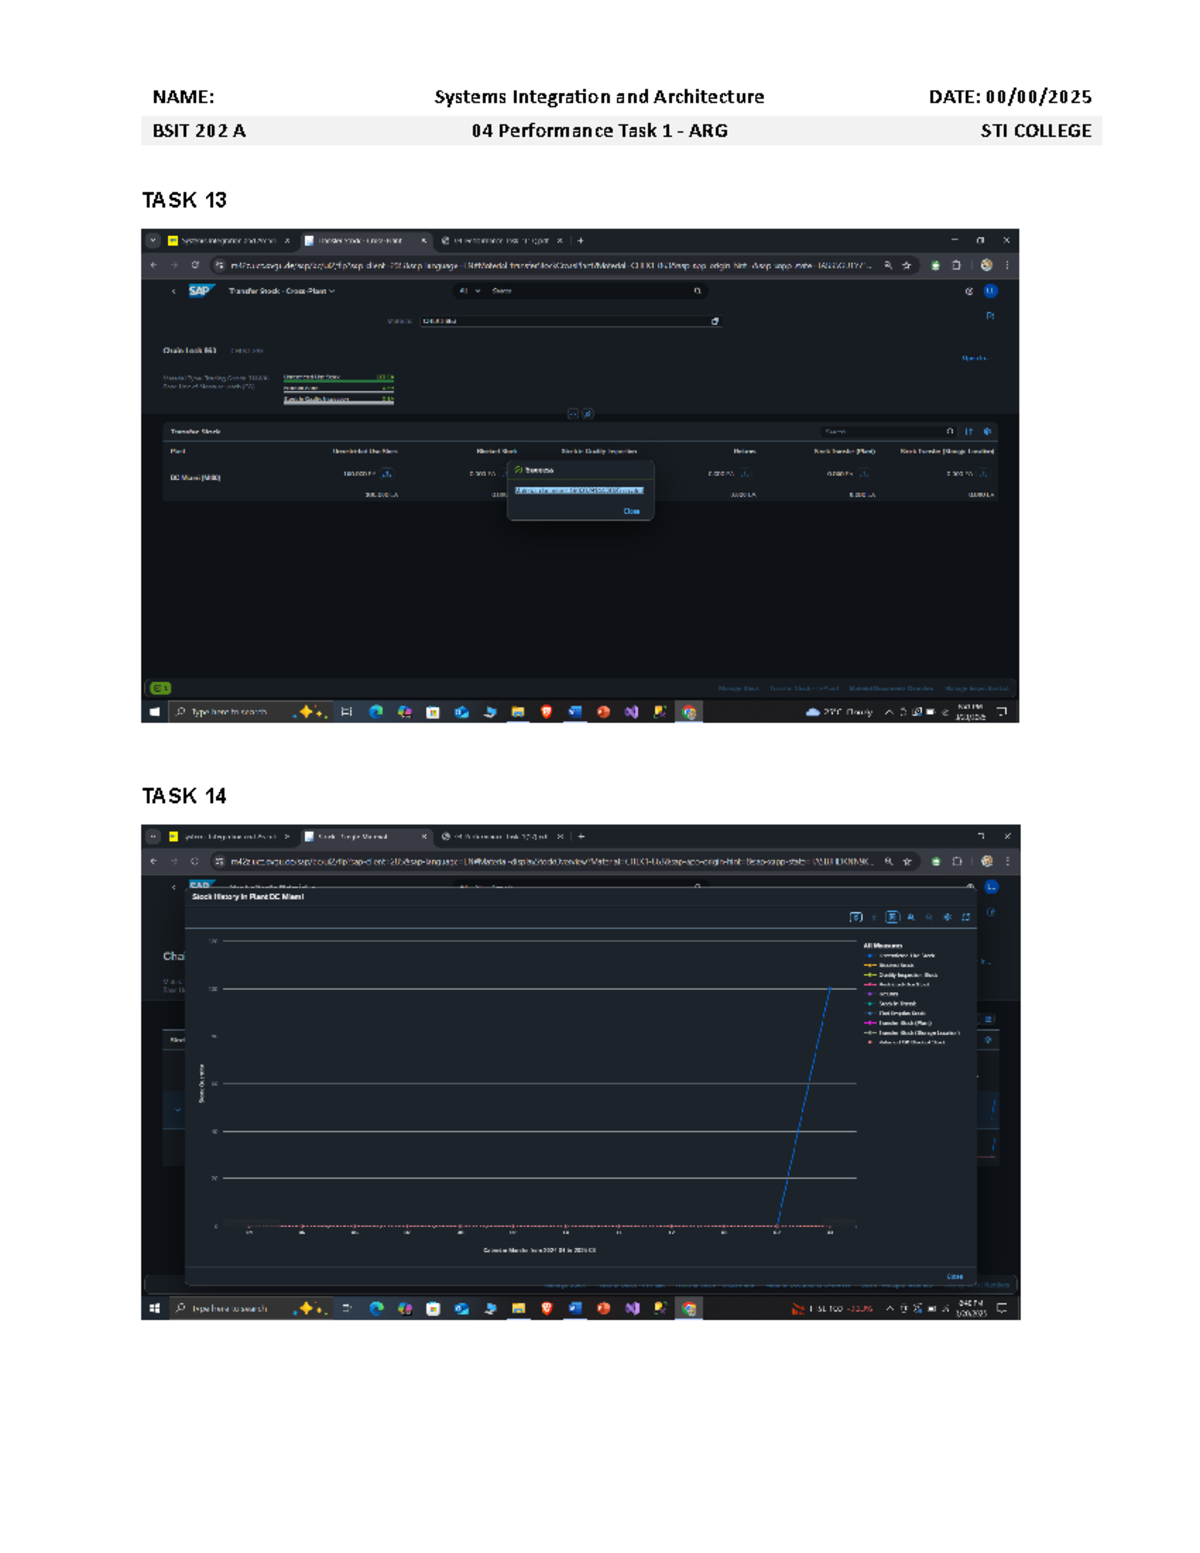This screenshot has width=1200, height=1553.
Task: Switch to first browser tab in Task 13 screenshot
Action: pos(228,241)
